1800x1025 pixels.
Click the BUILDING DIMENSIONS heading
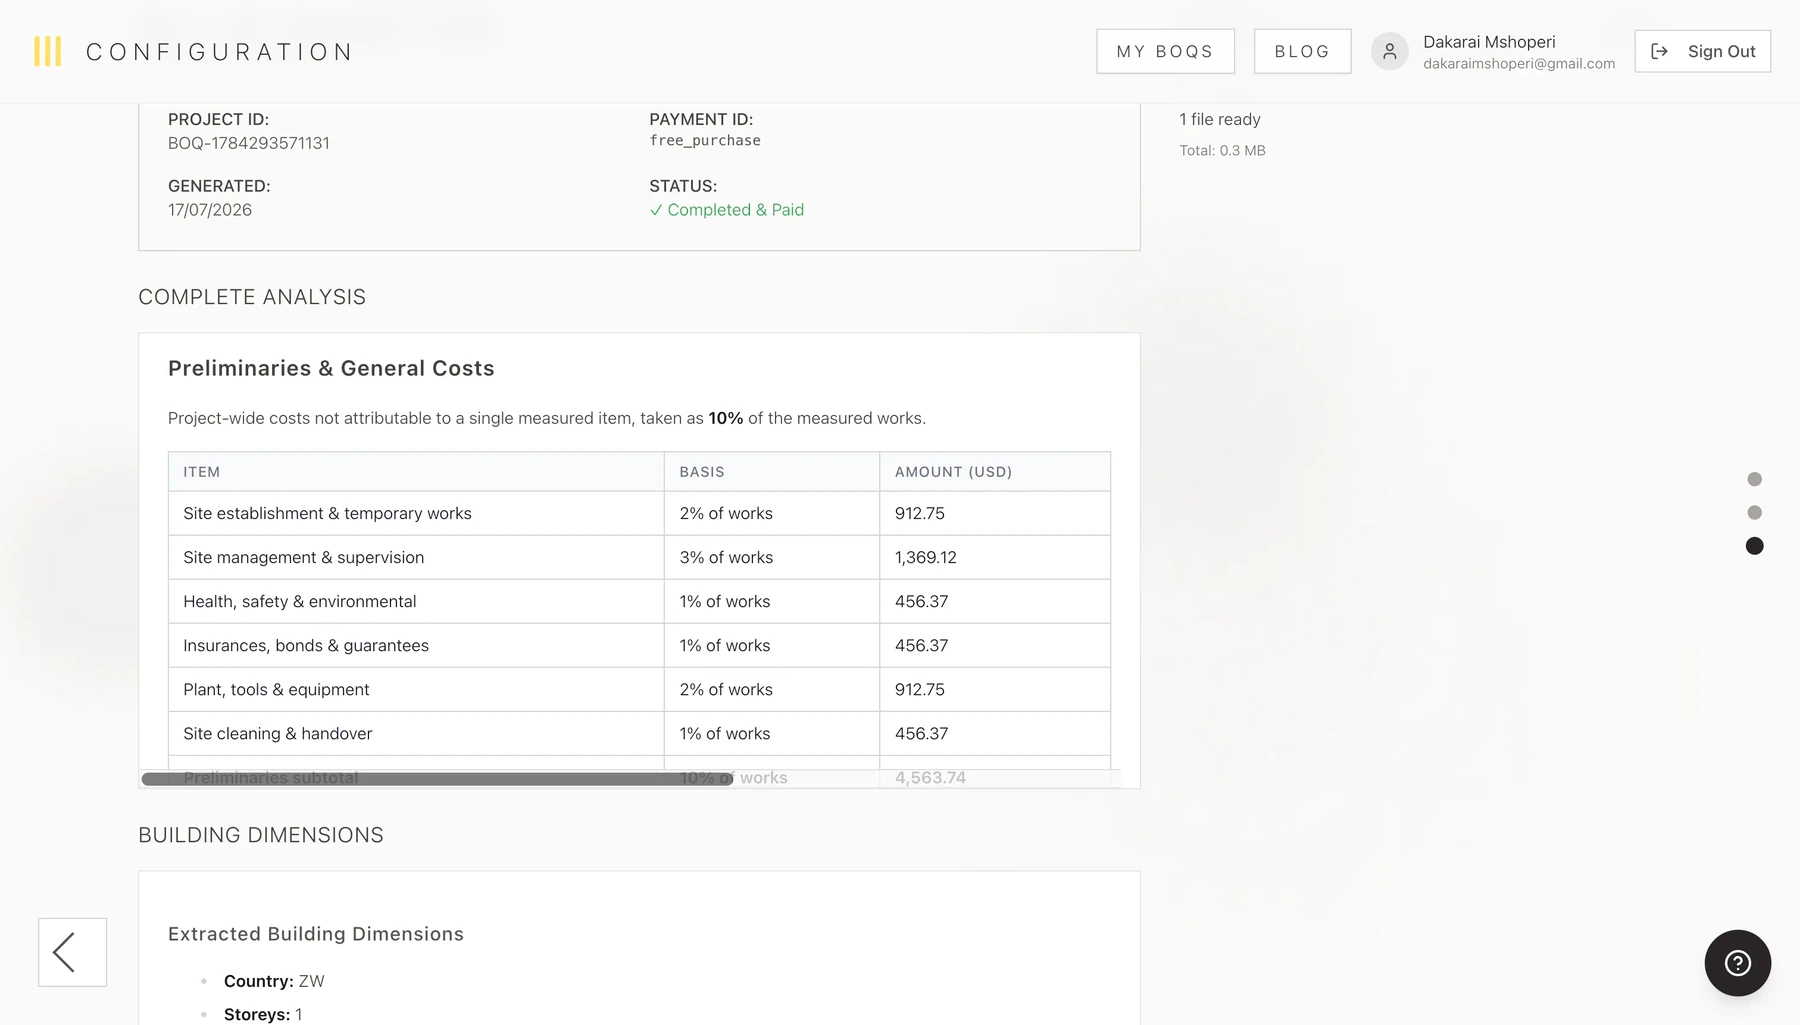(x=261, y=835)
